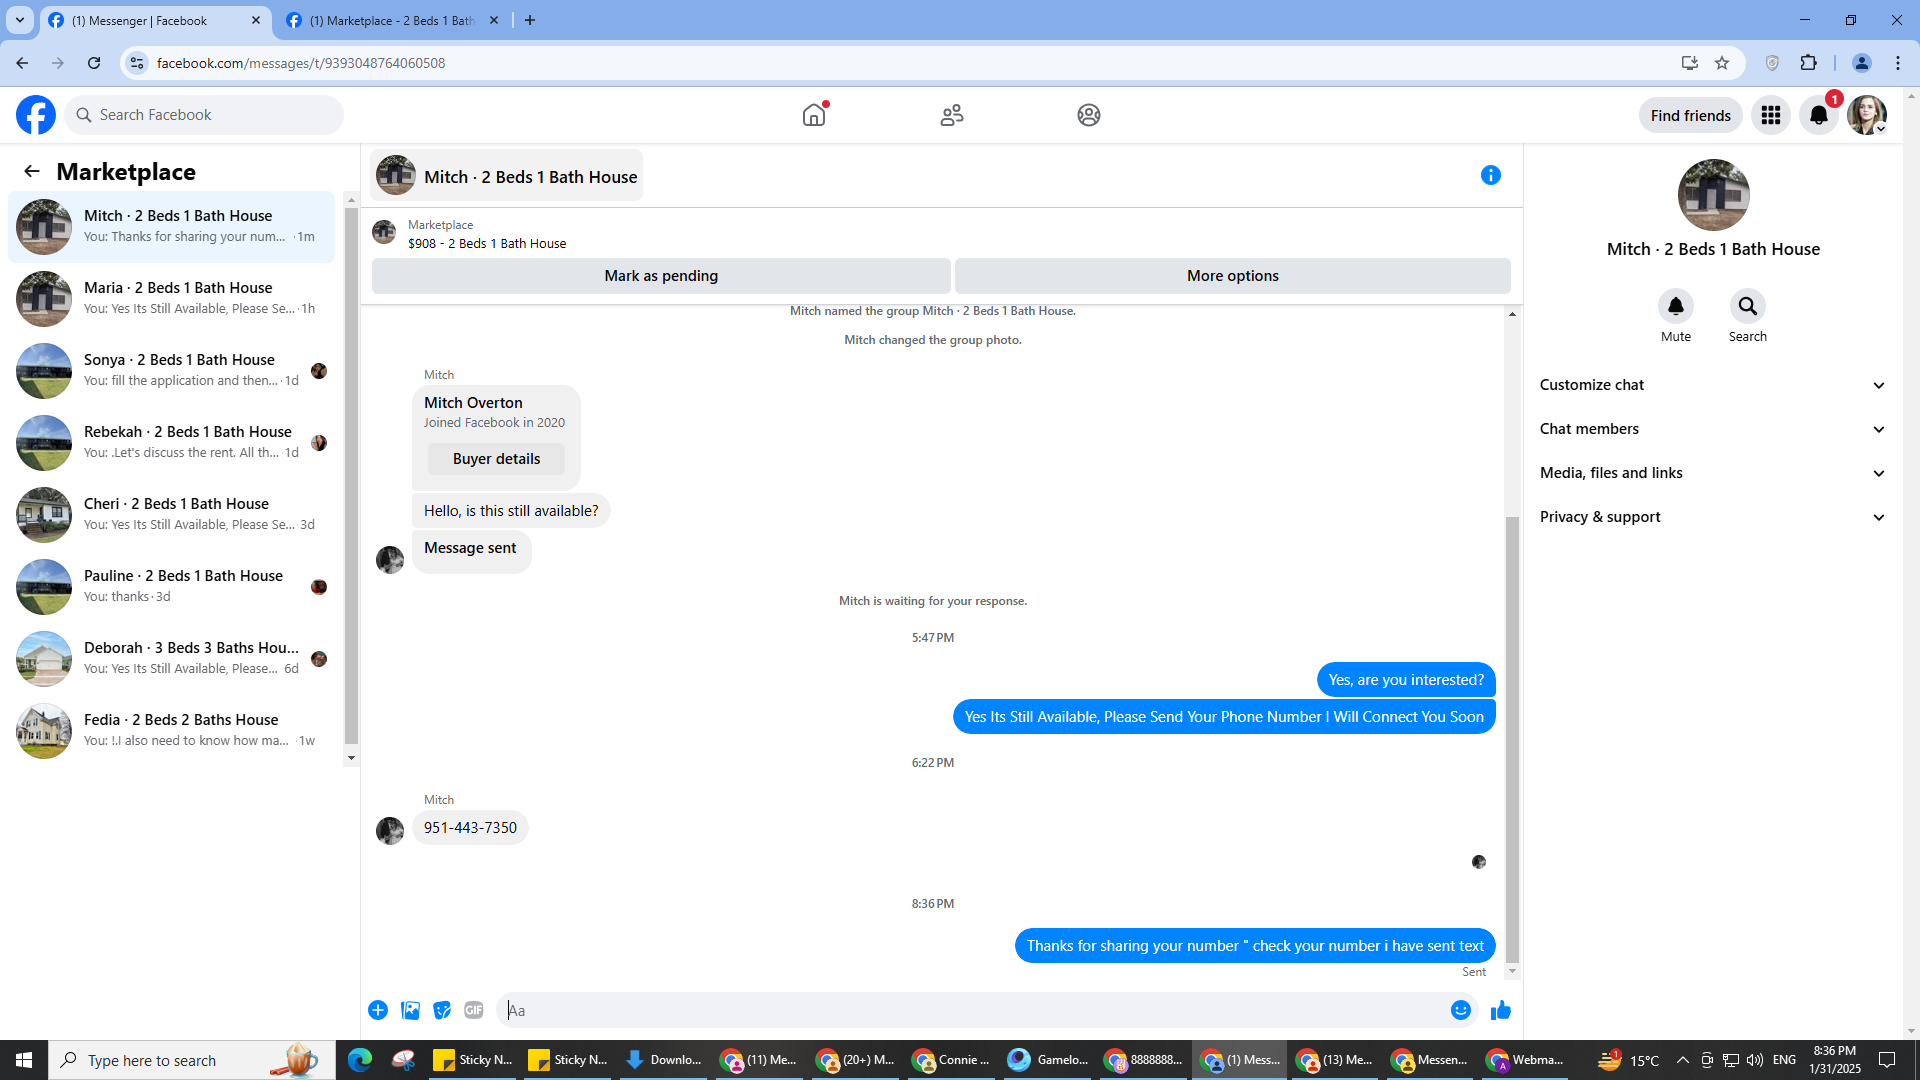Select the phone number 951-443-7350 message
The image size is (1920, 1080).
(470, 828)
